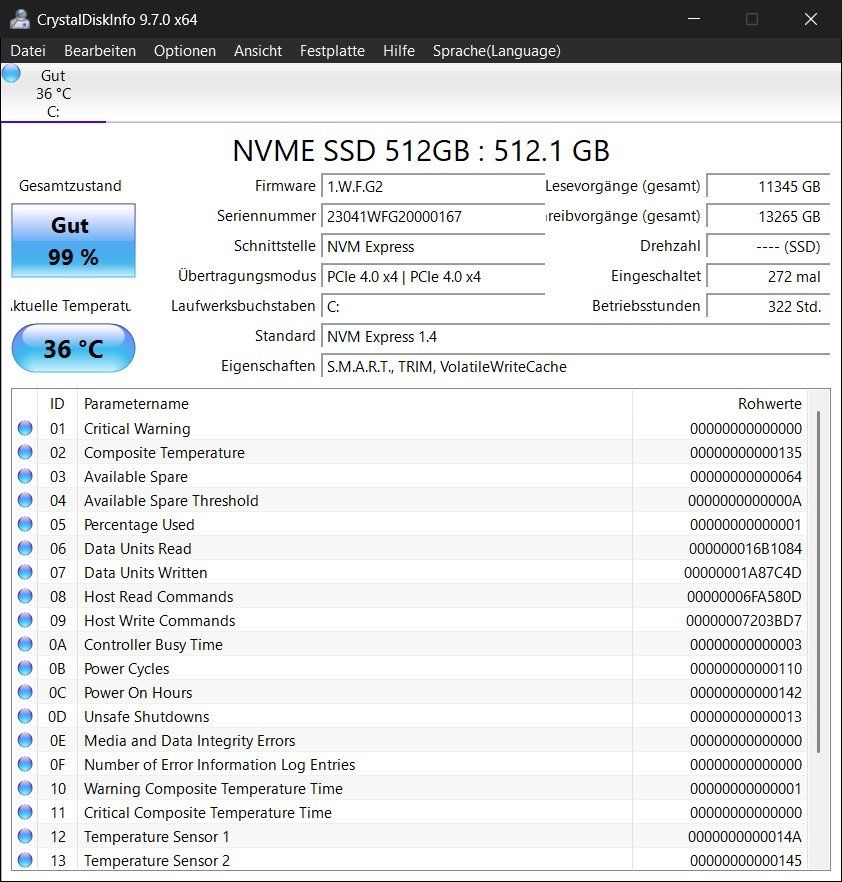The image size is (842, 882).
Task: Click the status dot beside Percentage Used
Action: pos(25,524)
